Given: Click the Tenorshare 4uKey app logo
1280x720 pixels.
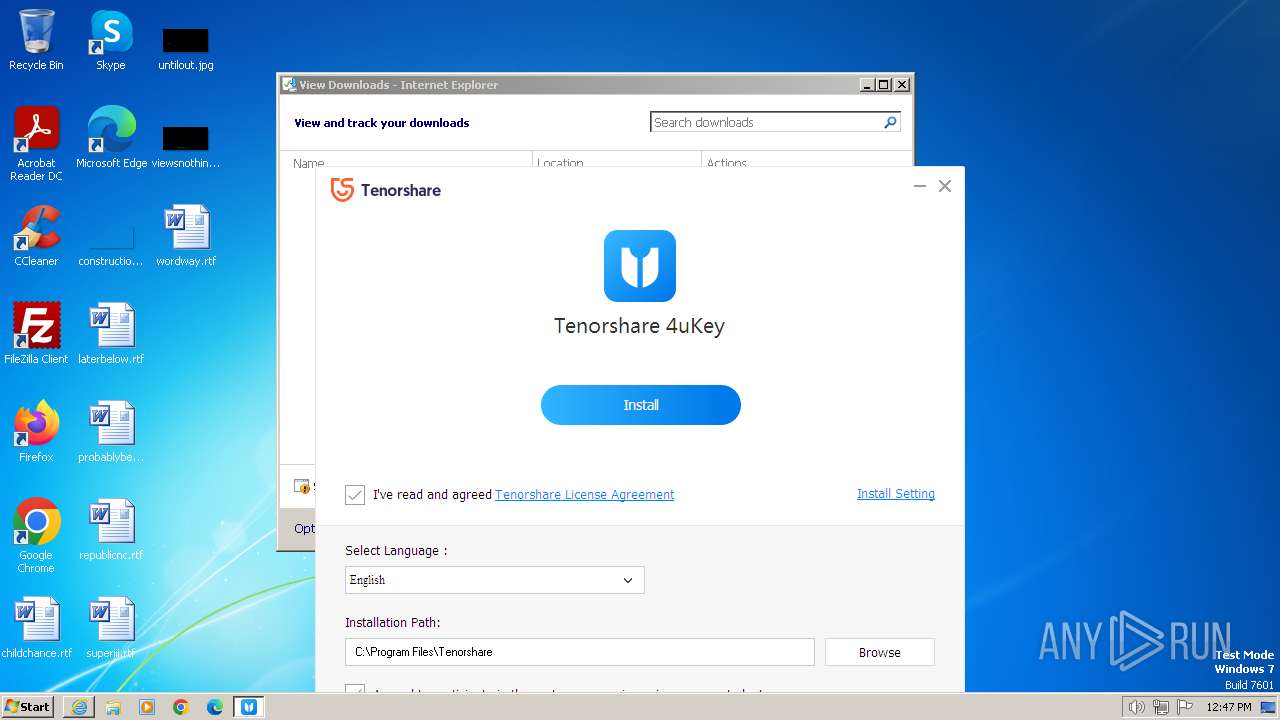Looking at the screenshot, I should (640, 266).
